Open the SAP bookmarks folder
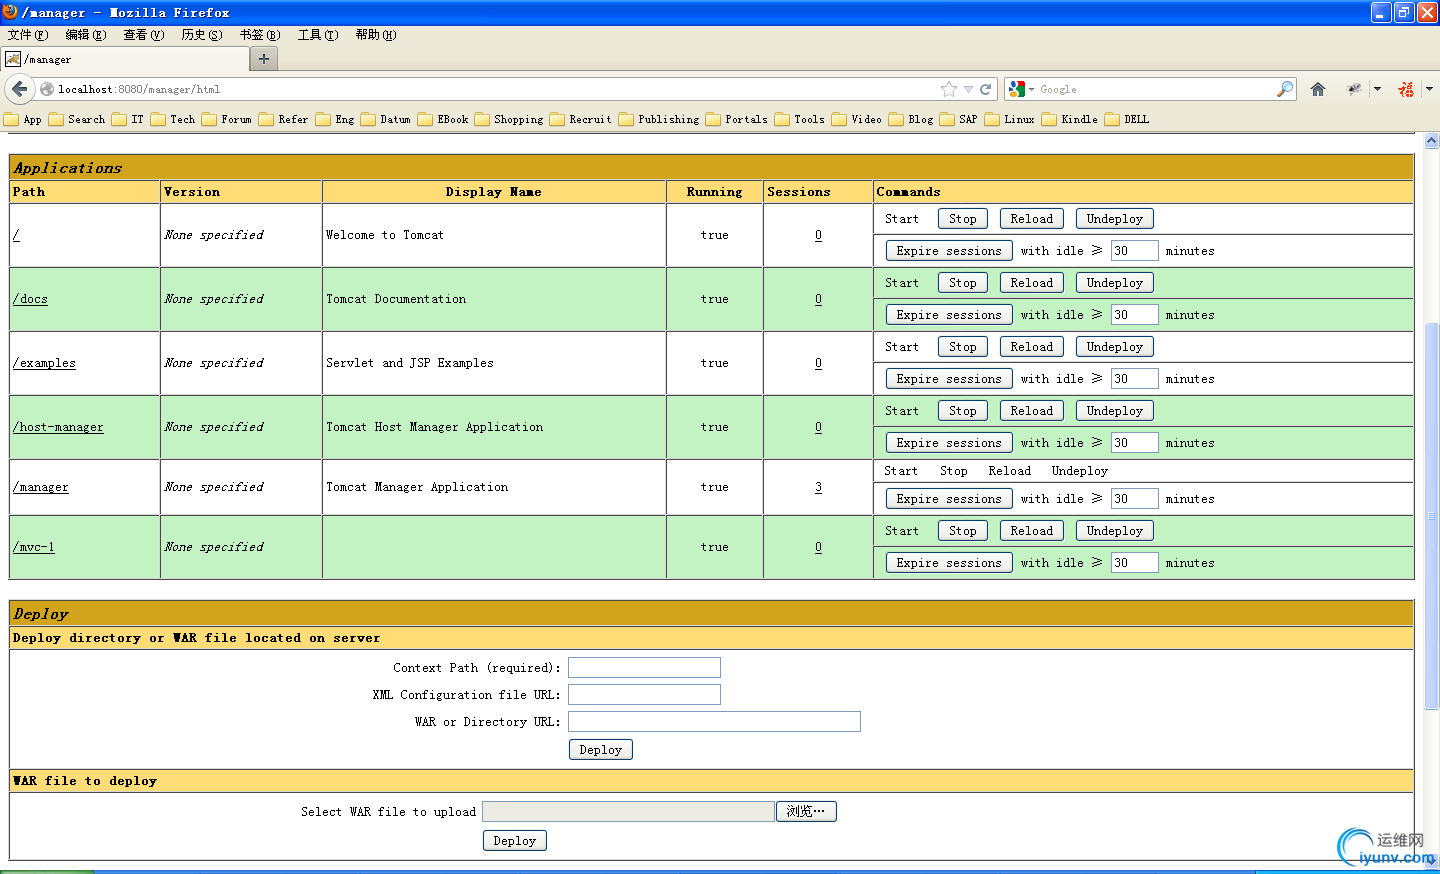The image size is (1440, 874). pos(959,119)
